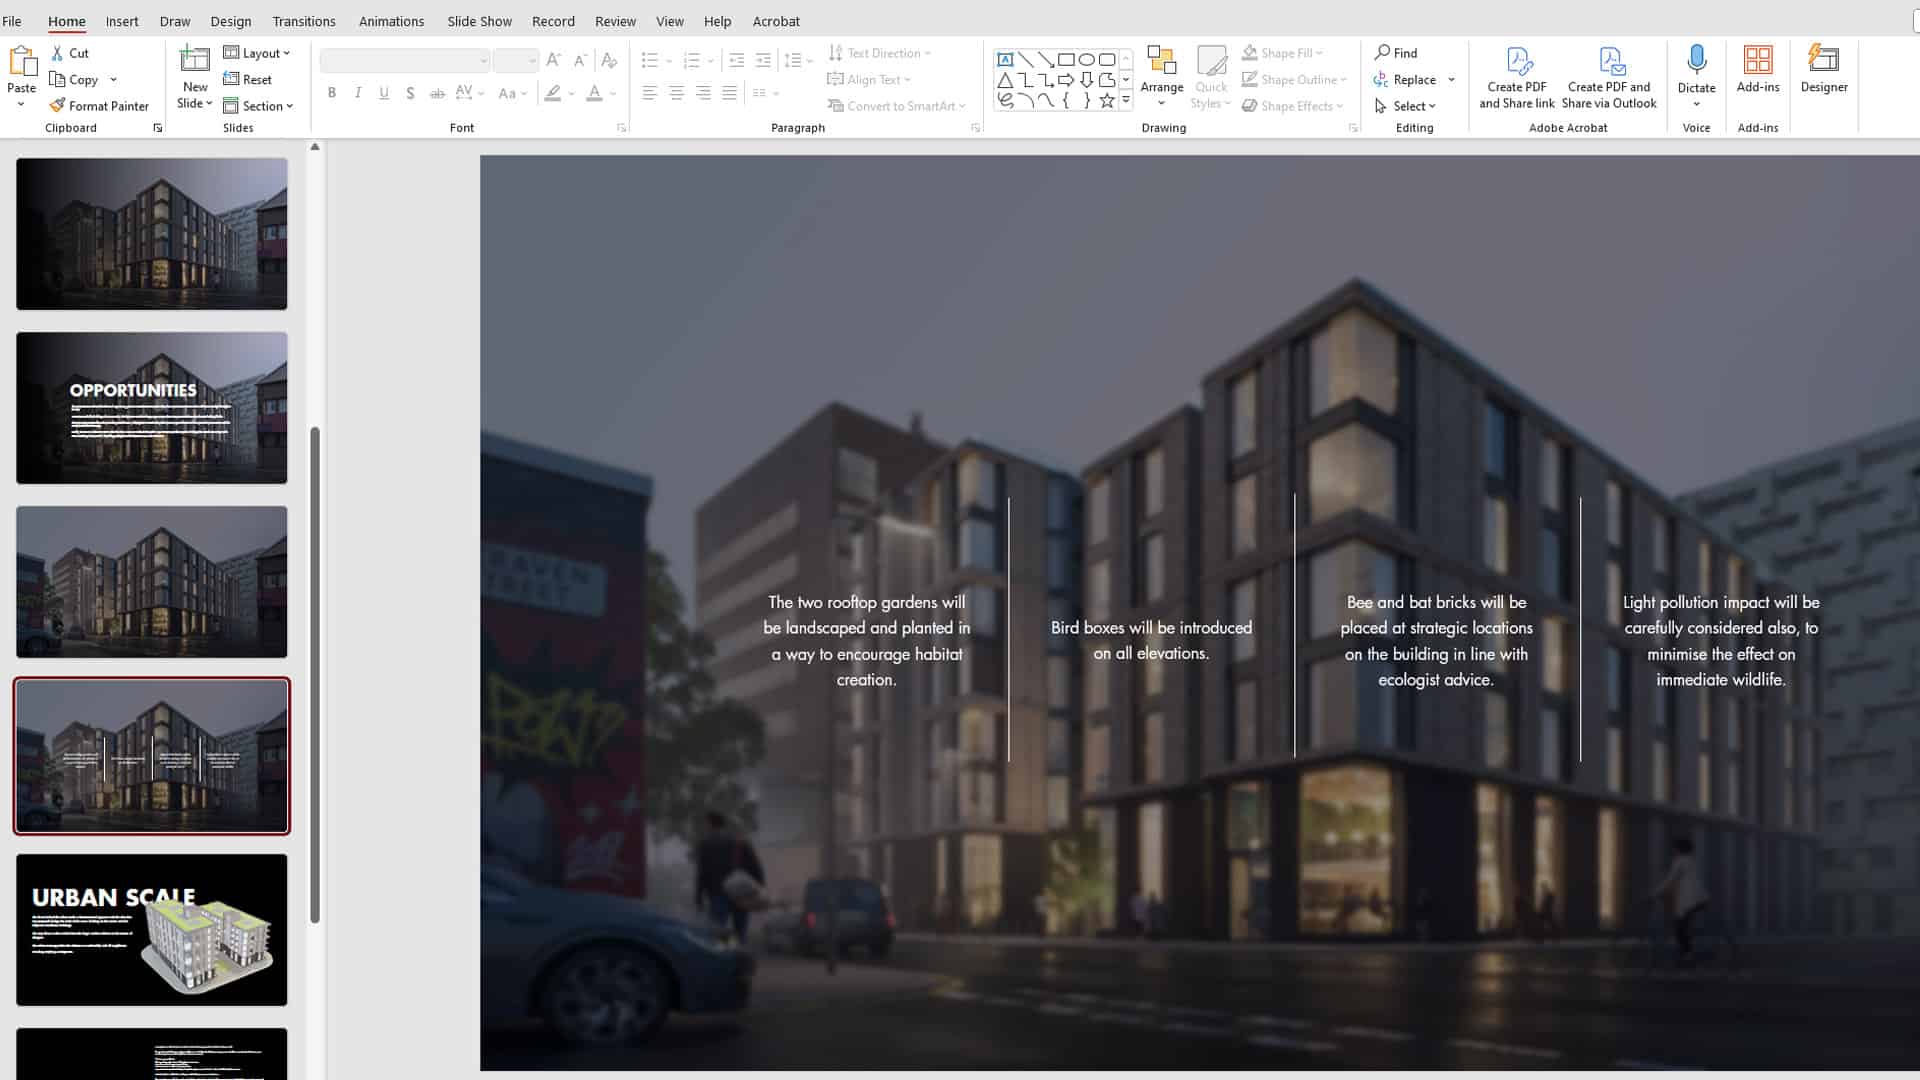Screen dimensions: 1920x1080
Task: Open the Arrange options
Action: 1161,77
